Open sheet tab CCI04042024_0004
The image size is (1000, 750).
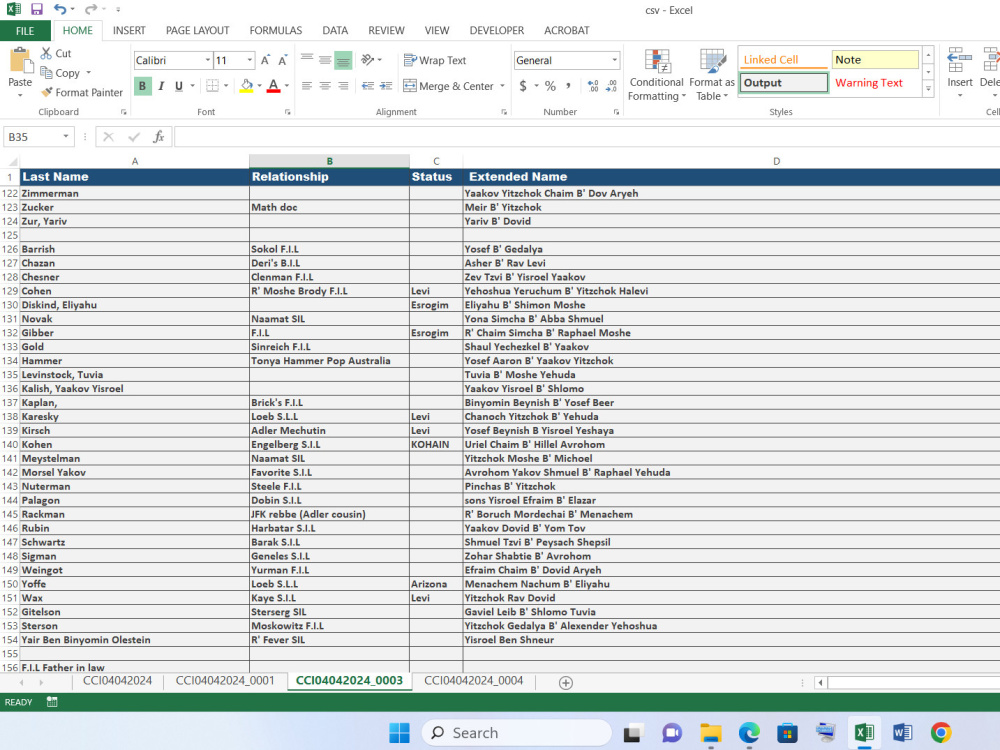(474, 681)
